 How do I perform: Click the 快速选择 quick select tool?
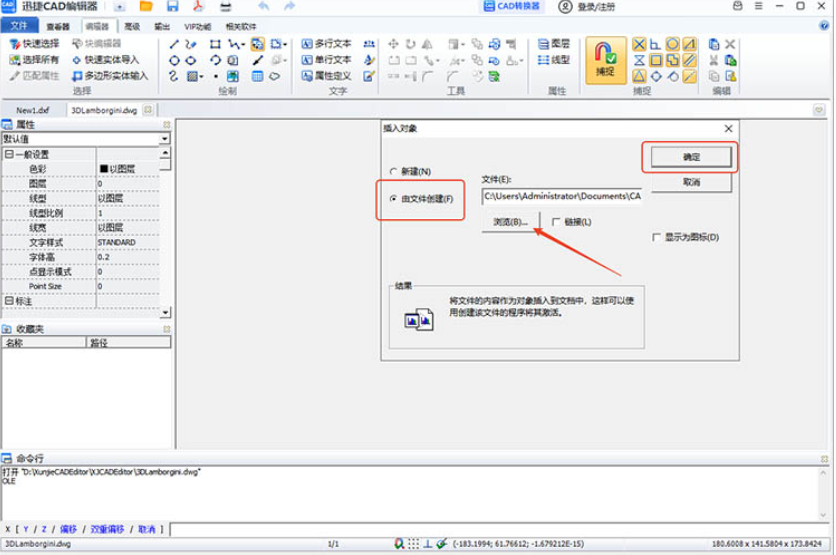pyautogui.click(x=34, y=44)
